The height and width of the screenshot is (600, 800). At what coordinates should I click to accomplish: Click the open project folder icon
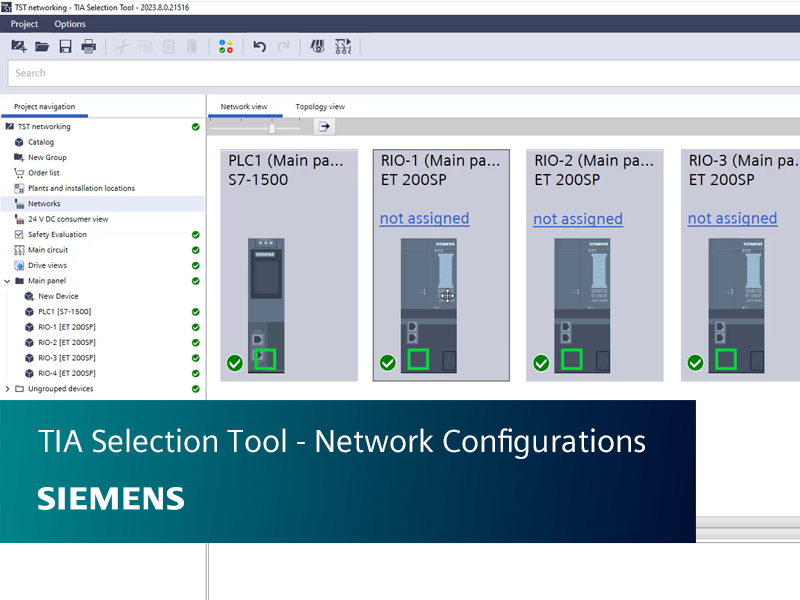42,46
